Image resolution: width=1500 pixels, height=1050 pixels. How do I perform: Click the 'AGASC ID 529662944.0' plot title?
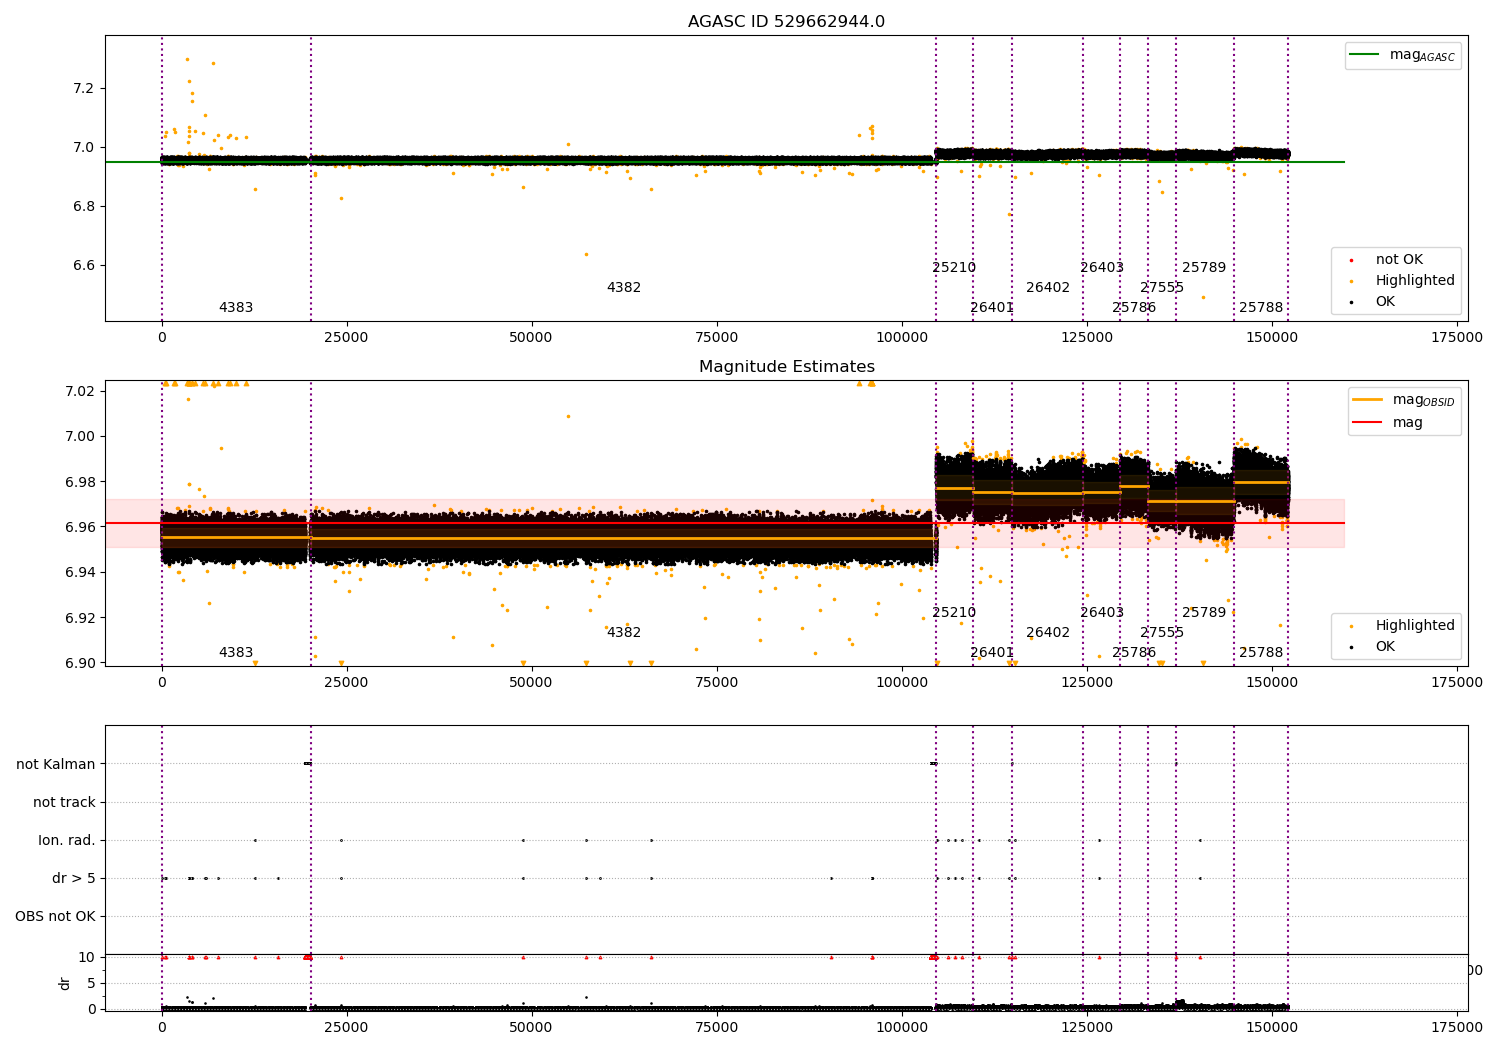[x=786, y=22]
